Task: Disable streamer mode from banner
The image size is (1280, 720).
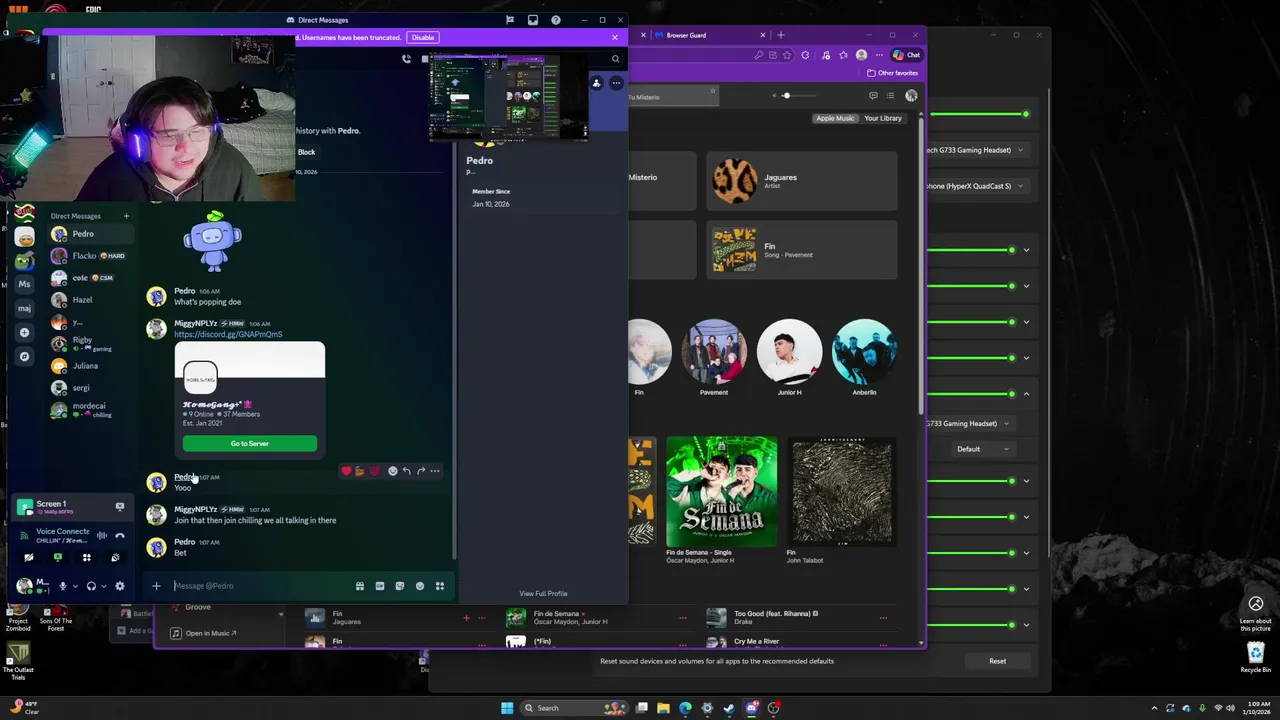Action: 423,37
